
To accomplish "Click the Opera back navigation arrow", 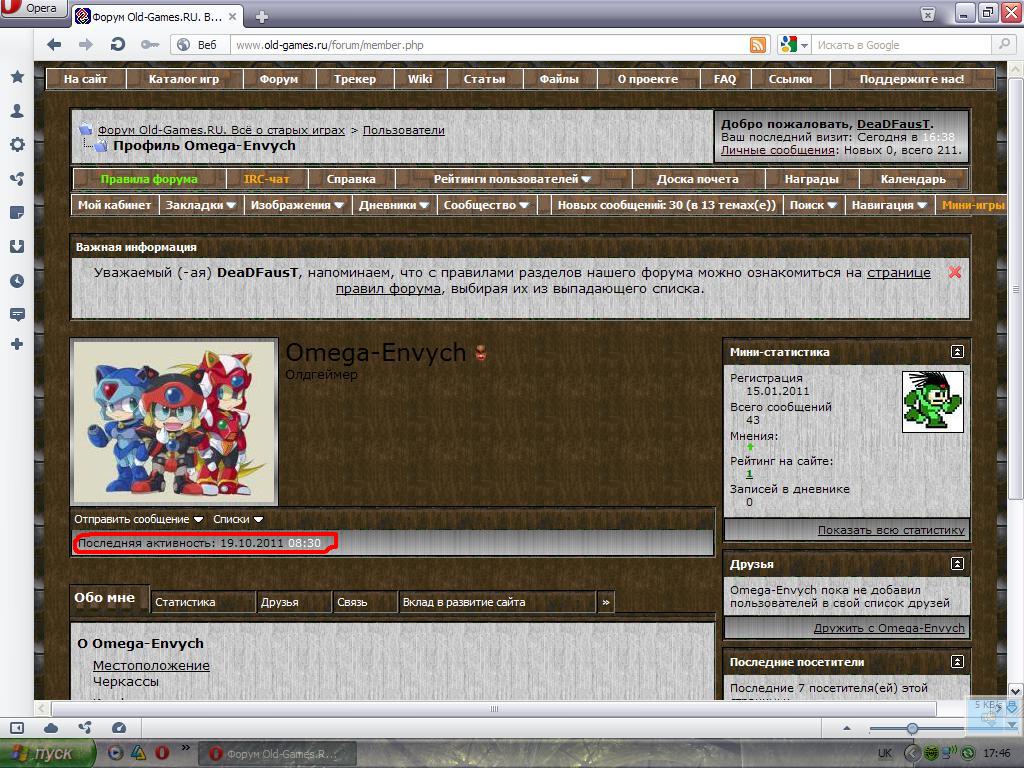I will point(54,44).
